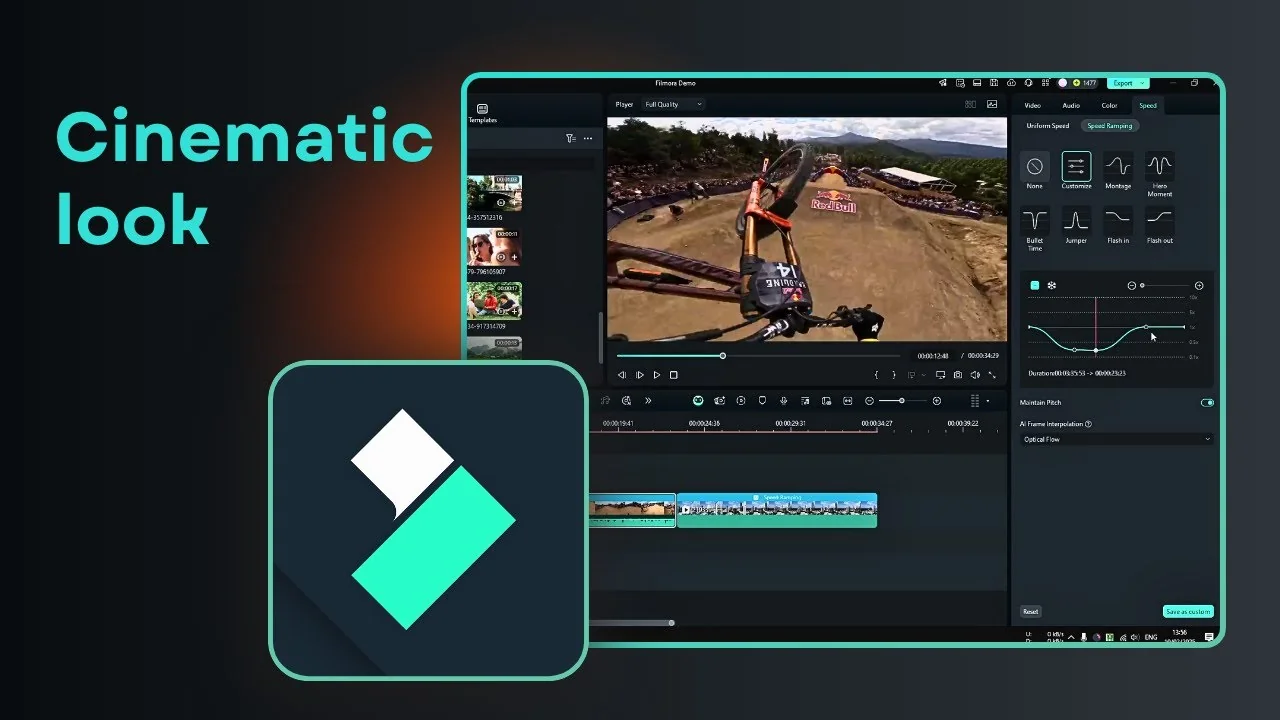Apply the Flash out preset
The image size is (1280, 720).
[1160, 222]
